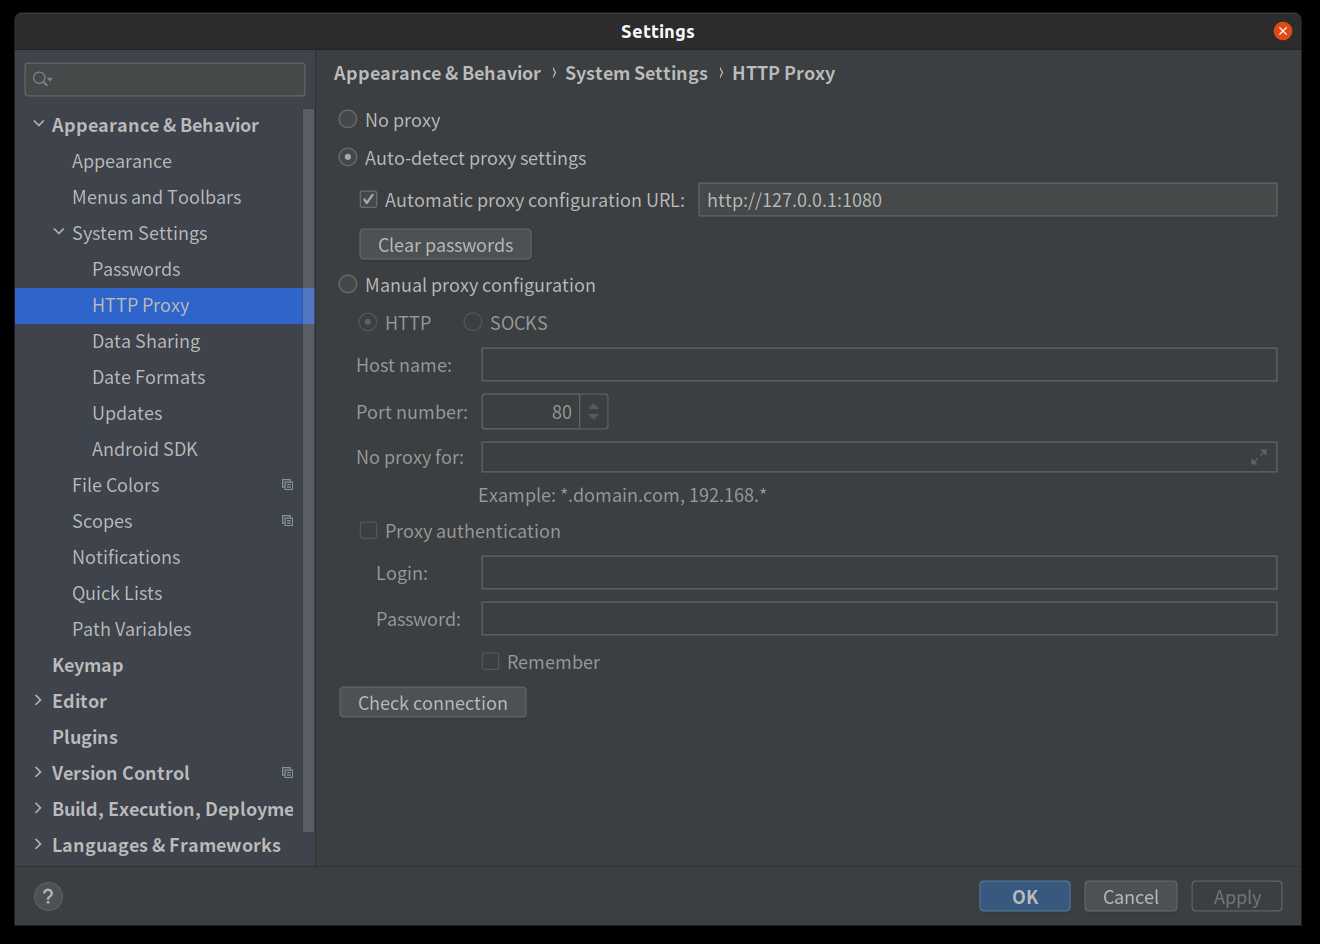Screen dimensions: 1320x944
Task: Click the Password text field
Action: point(879,618)
